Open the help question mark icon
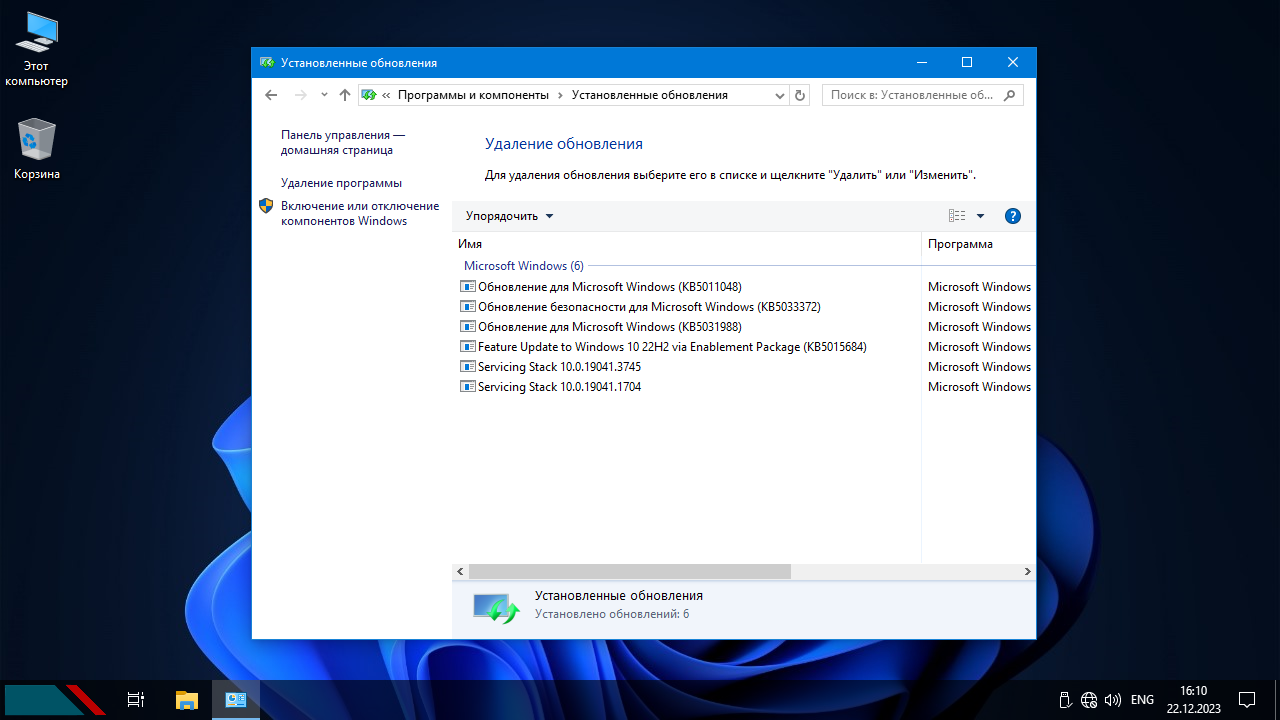Viewport: 1280px width, 720px height. click(x=1012, y=216)
